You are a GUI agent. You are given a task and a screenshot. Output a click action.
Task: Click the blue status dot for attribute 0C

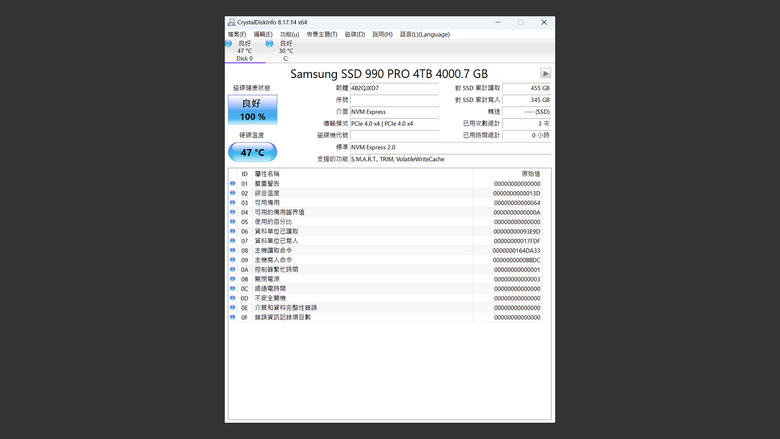coord(232,288)
